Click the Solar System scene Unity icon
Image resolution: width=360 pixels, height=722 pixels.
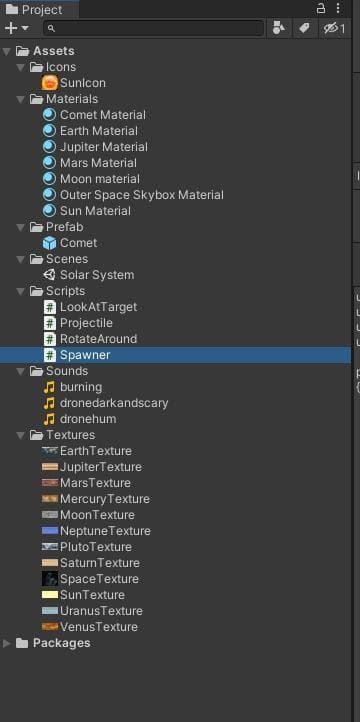click(x=49, y=275)
